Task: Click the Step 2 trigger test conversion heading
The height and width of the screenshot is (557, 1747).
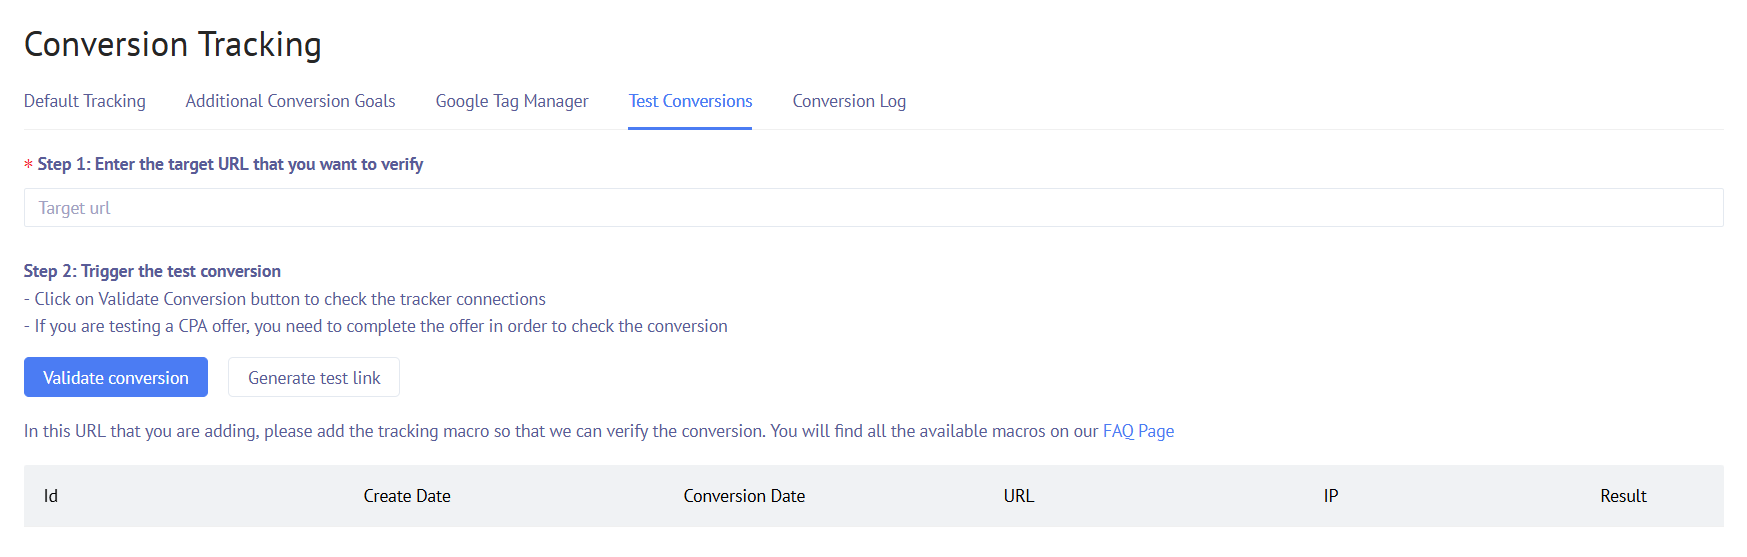Action: (x=152, y=271)
